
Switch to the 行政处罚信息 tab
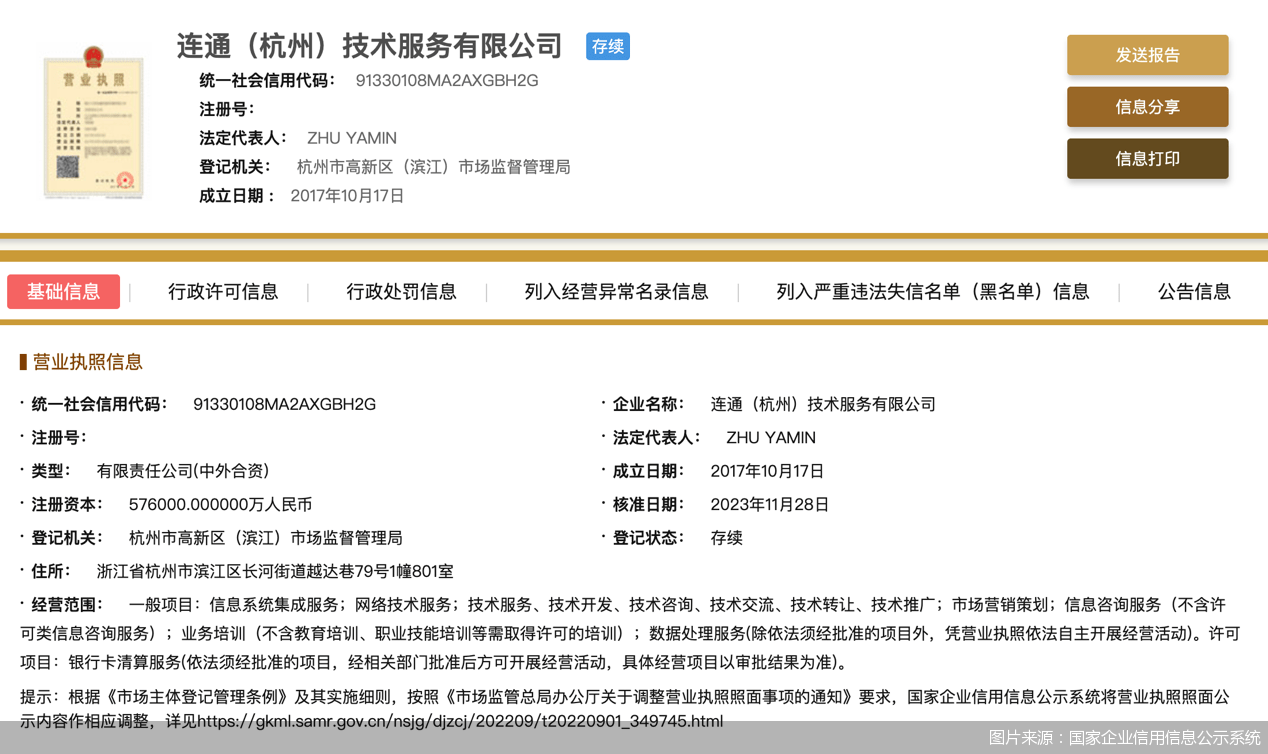coord(401,292)
